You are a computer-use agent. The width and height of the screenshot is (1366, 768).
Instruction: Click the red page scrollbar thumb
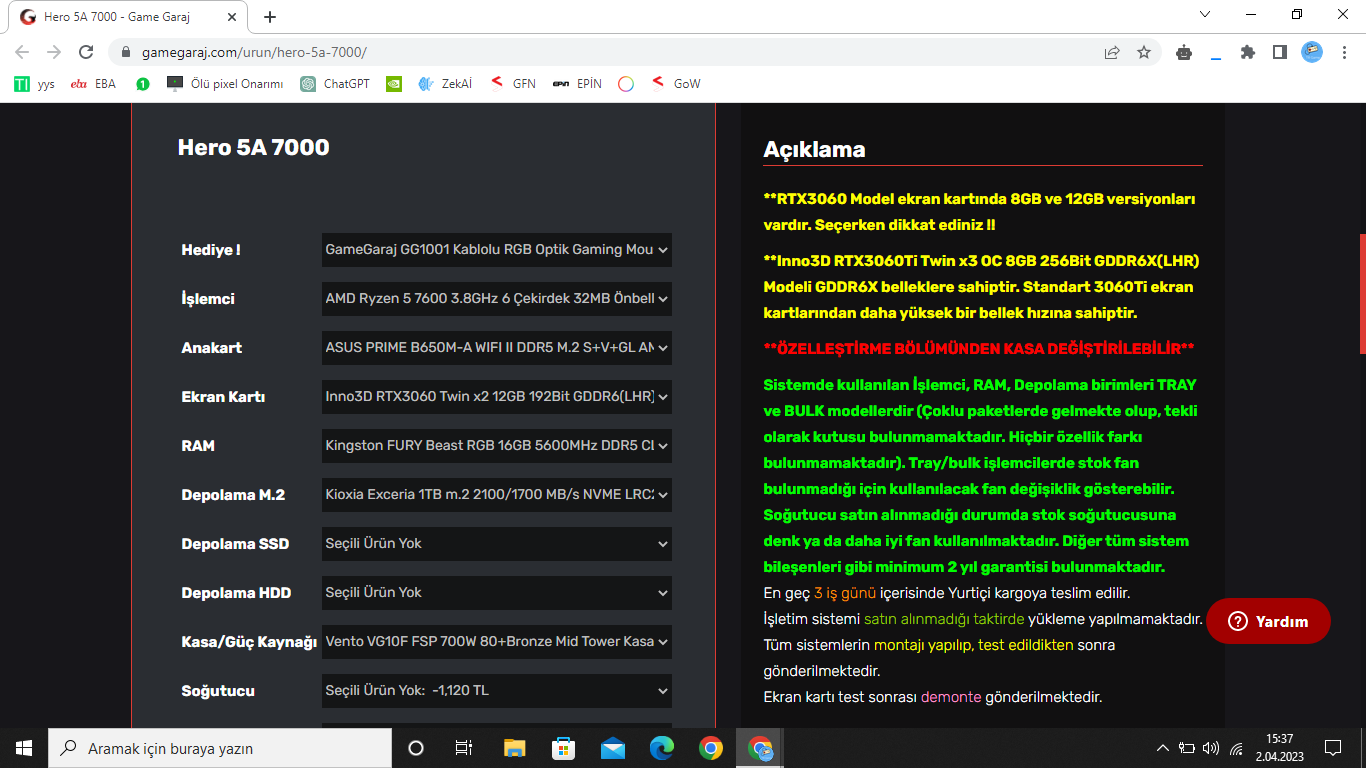point(1361,294)
